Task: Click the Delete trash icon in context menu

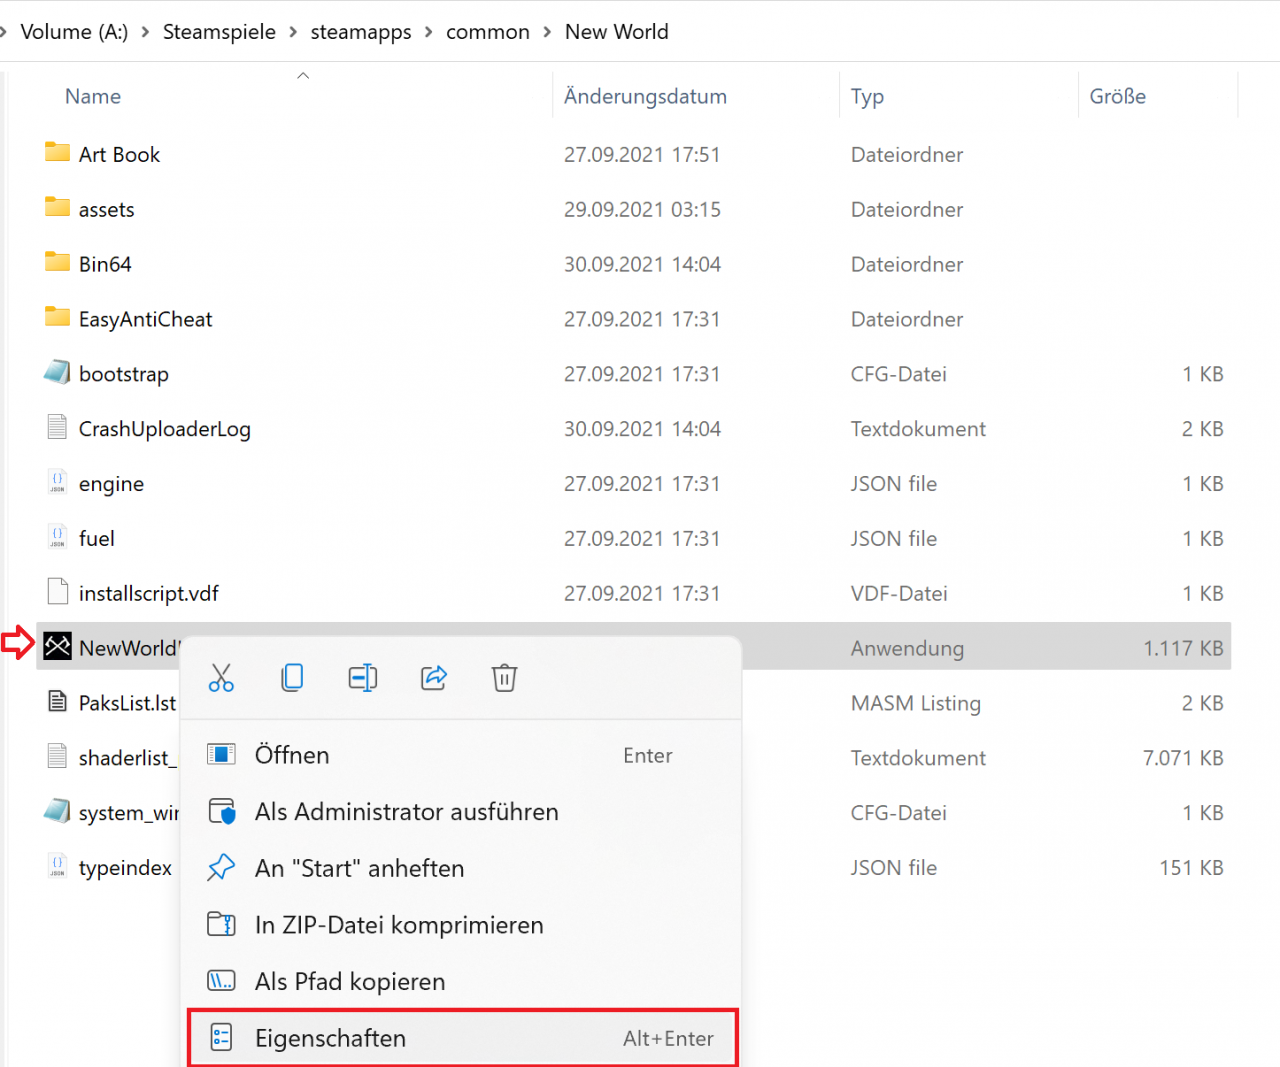Action: pyautogui.click(x=505, y=678)
